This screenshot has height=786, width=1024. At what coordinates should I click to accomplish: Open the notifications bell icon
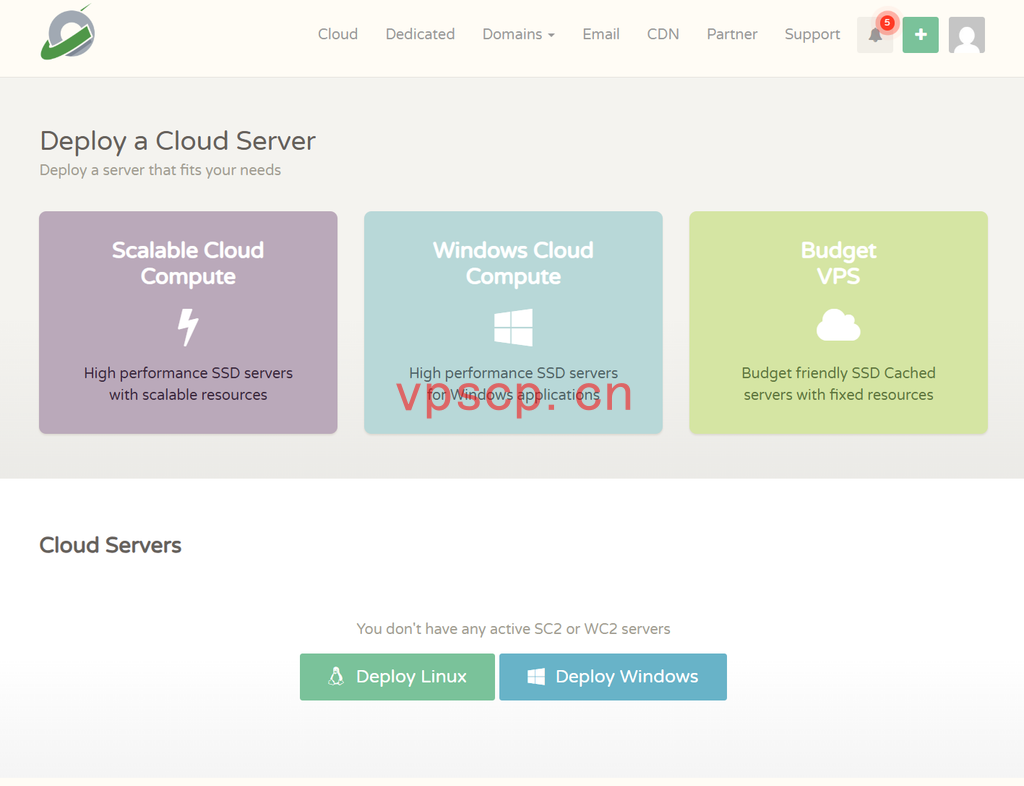point(874,35)
